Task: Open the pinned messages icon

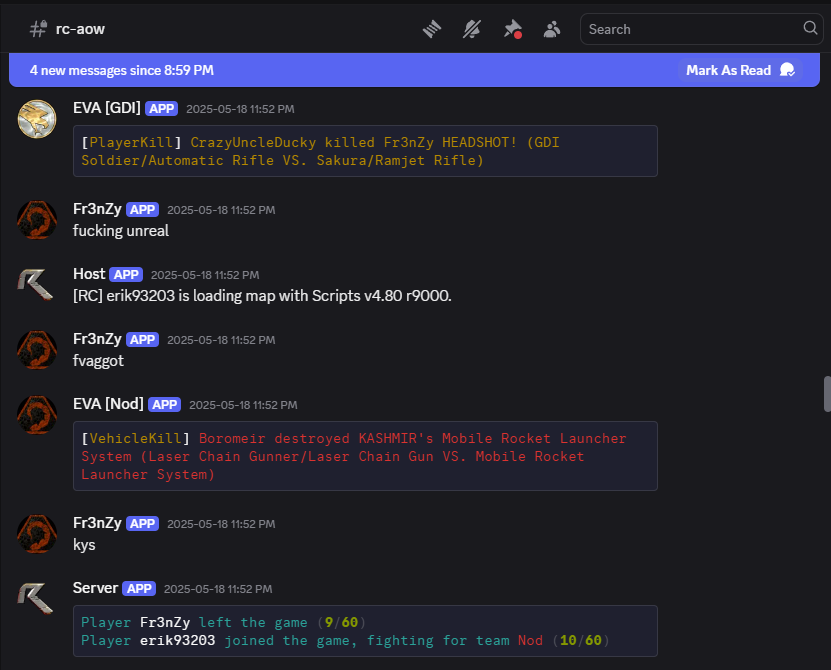Action: pyautogui.click(x=512, y=29)
